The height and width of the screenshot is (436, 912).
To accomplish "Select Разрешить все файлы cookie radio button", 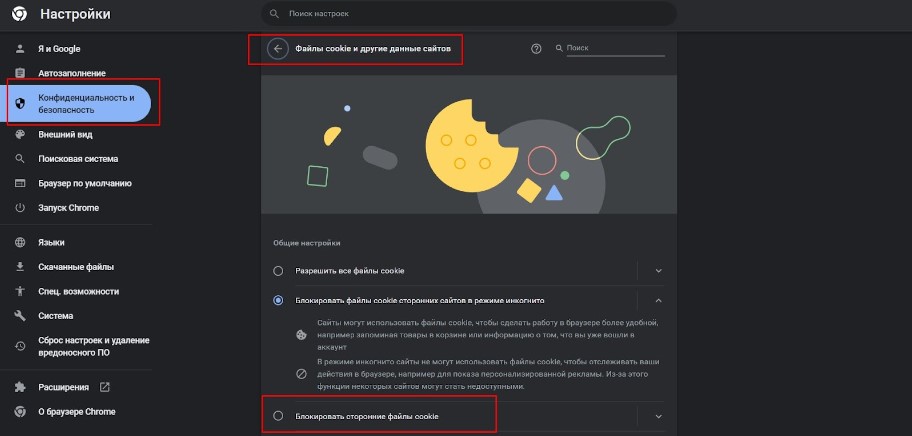I will coord(278,271).
